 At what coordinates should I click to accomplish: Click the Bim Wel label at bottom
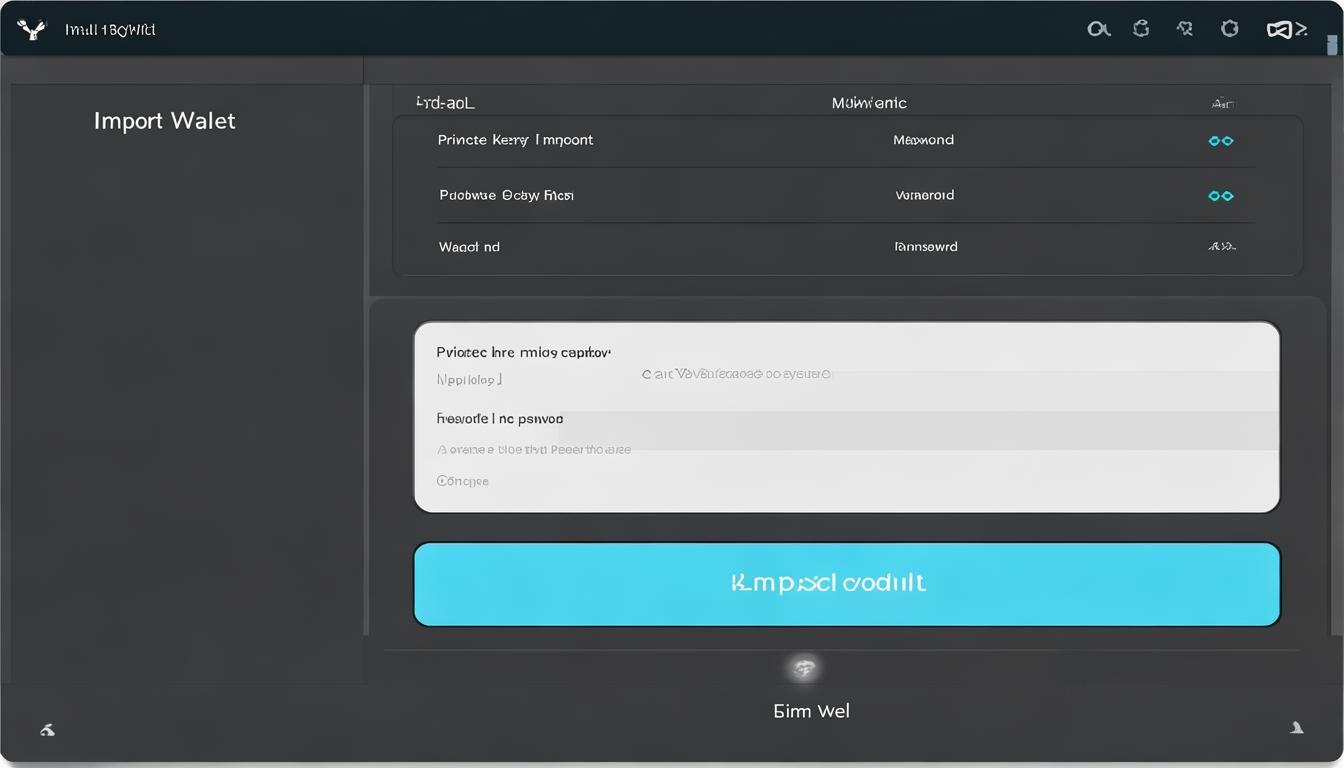(x=811, y=711)
